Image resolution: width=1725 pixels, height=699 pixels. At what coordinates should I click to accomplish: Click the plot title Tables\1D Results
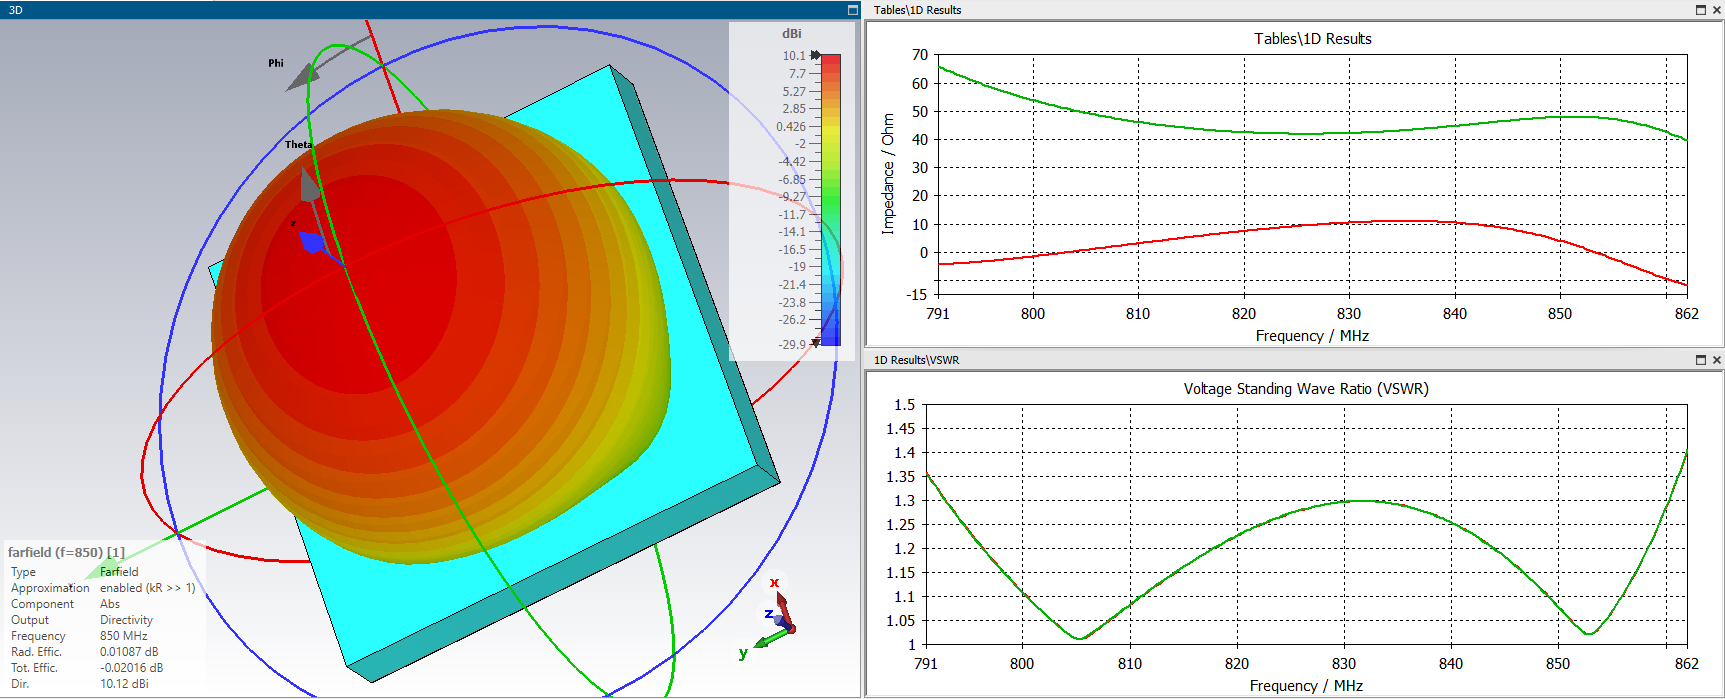tap(1313, 39)
